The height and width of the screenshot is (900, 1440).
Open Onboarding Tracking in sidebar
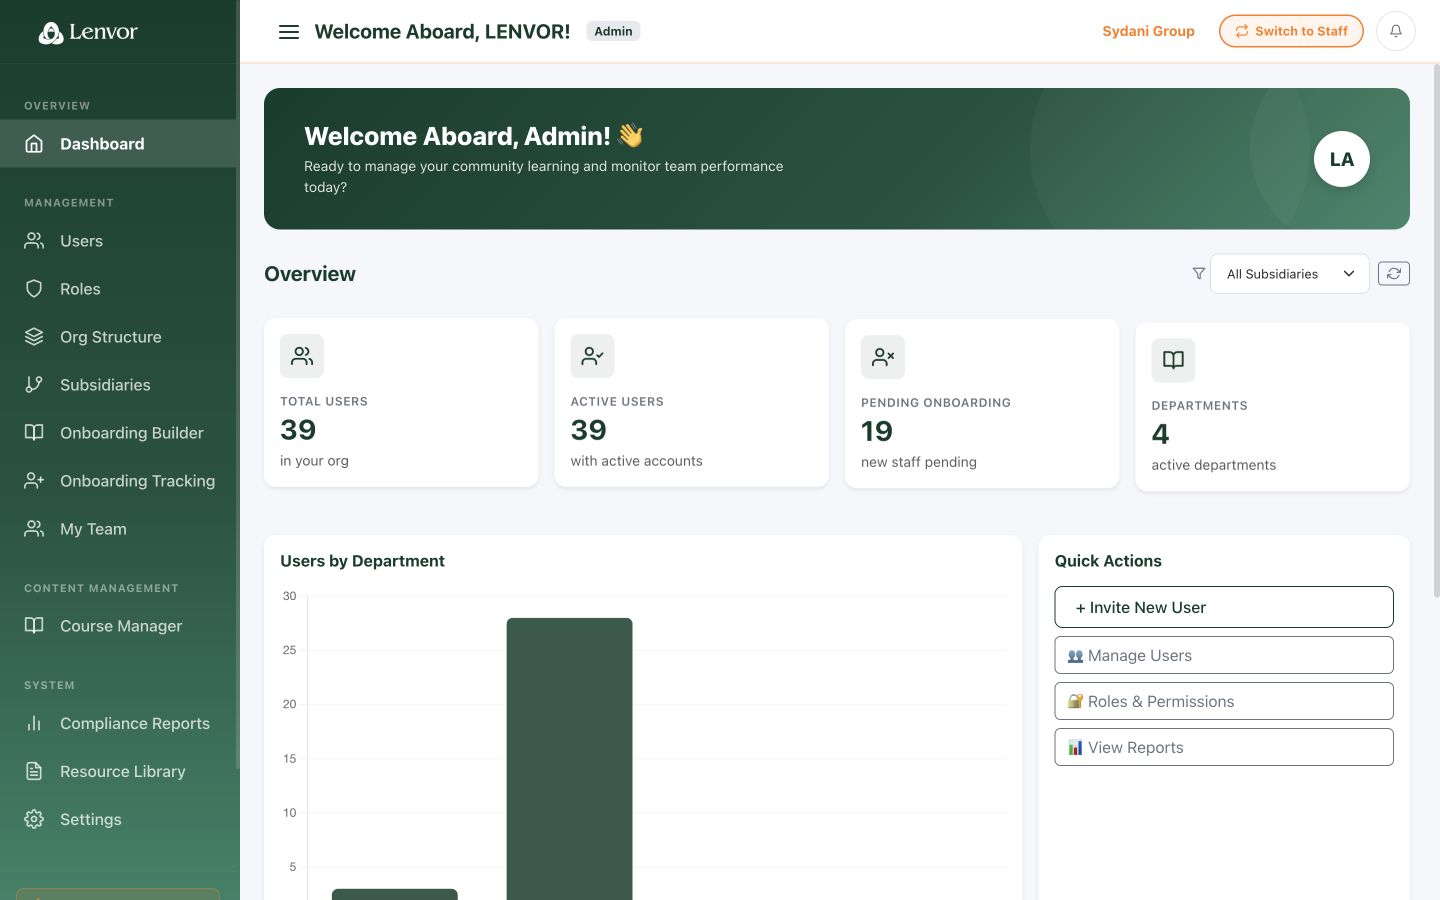[x=118, y=481]
